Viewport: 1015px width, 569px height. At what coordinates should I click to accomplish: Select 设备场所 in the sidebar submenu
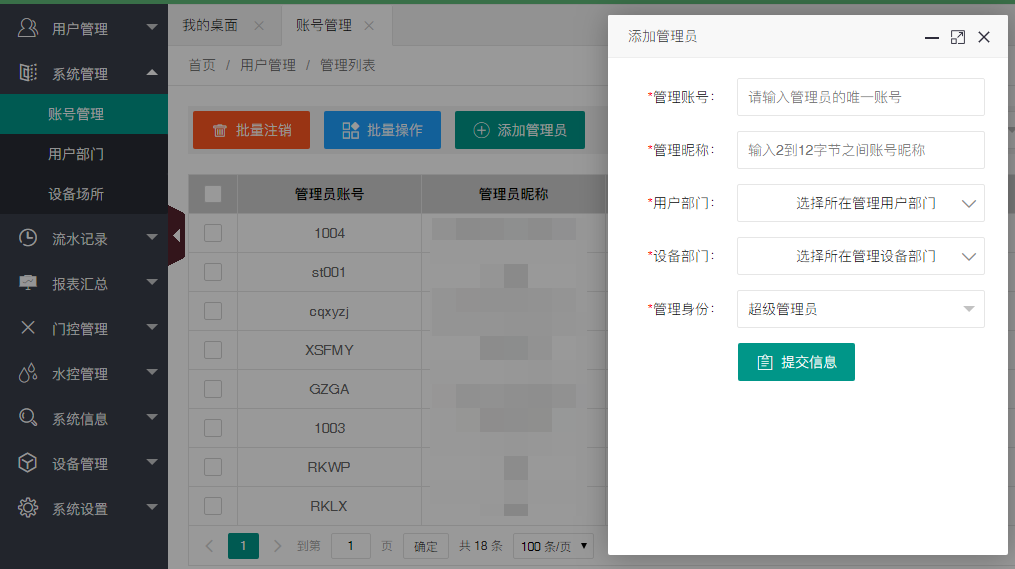(84, 194)
